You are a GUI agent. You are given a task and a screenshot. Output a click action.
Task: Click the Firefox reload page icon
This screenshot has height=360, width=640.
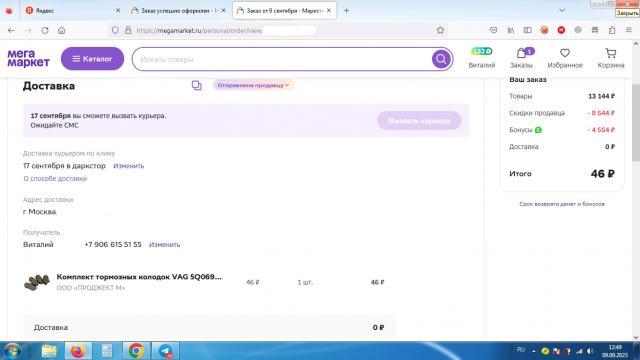pos(45,30)
